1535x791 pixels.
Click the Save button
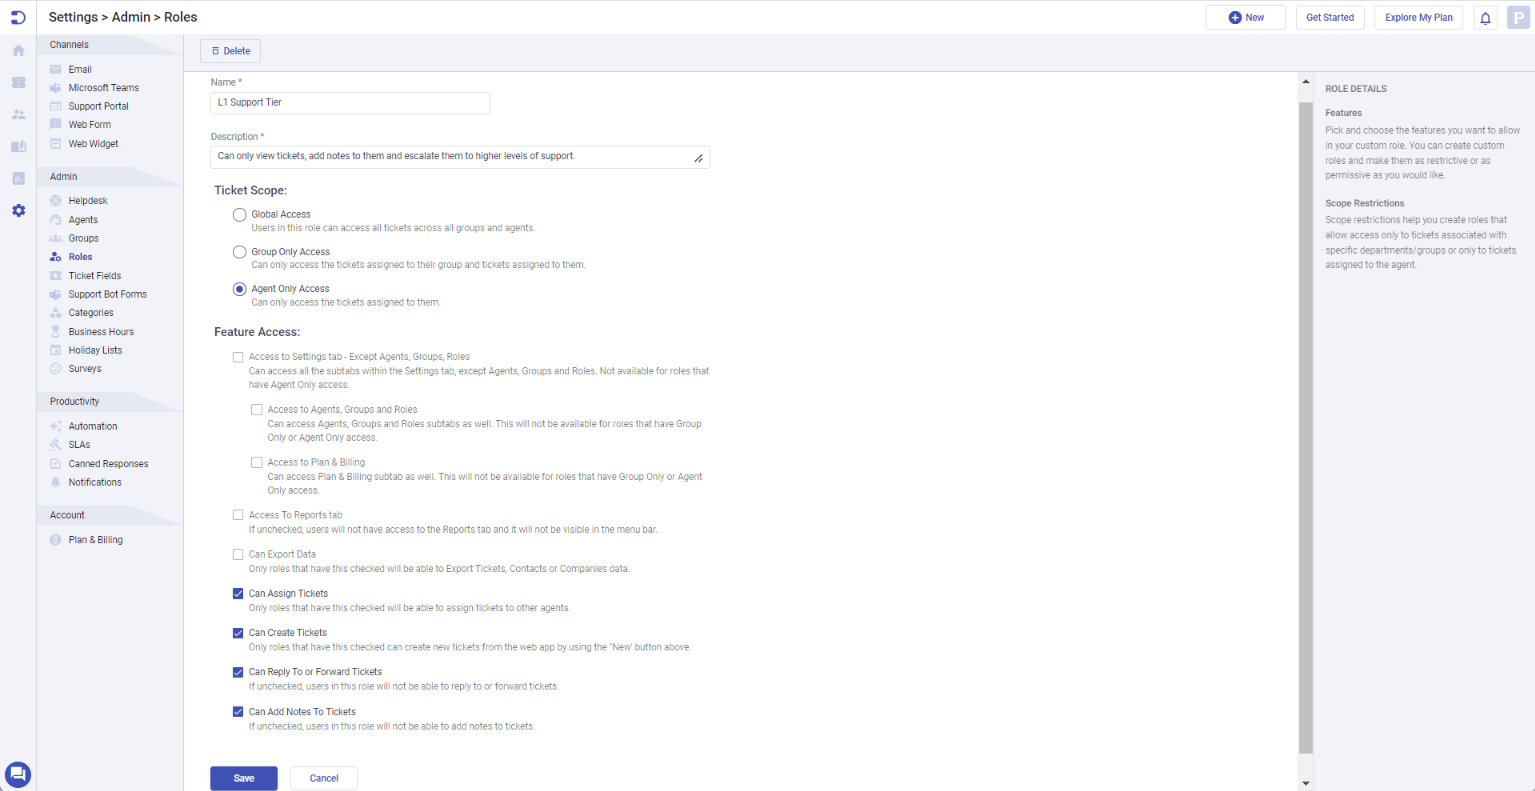coord(244,778)
